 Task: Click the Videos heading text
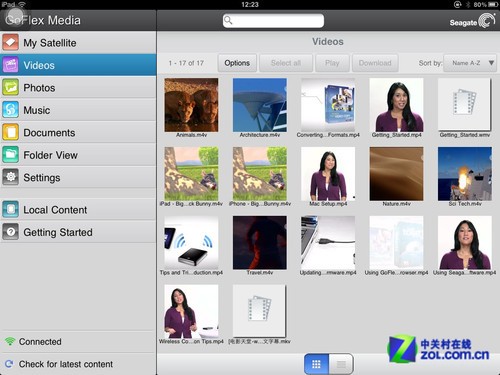328,42
